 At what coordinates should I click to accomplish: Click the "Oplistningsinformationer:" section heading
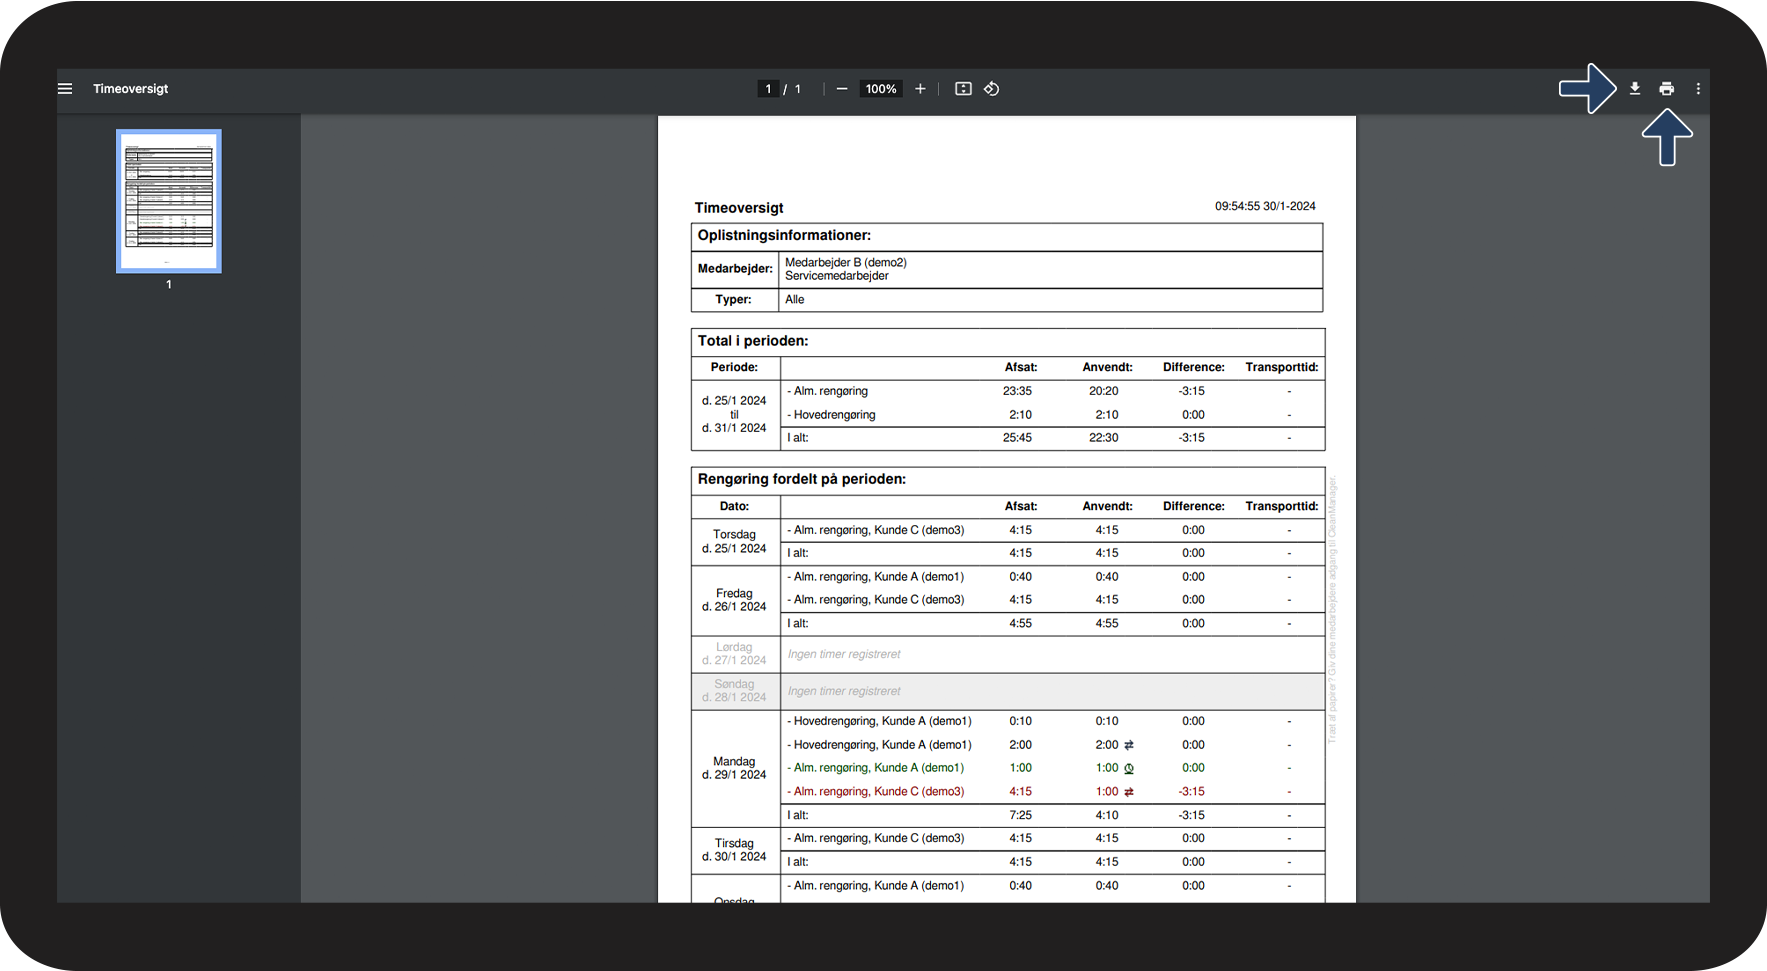[x=784, y=236]
